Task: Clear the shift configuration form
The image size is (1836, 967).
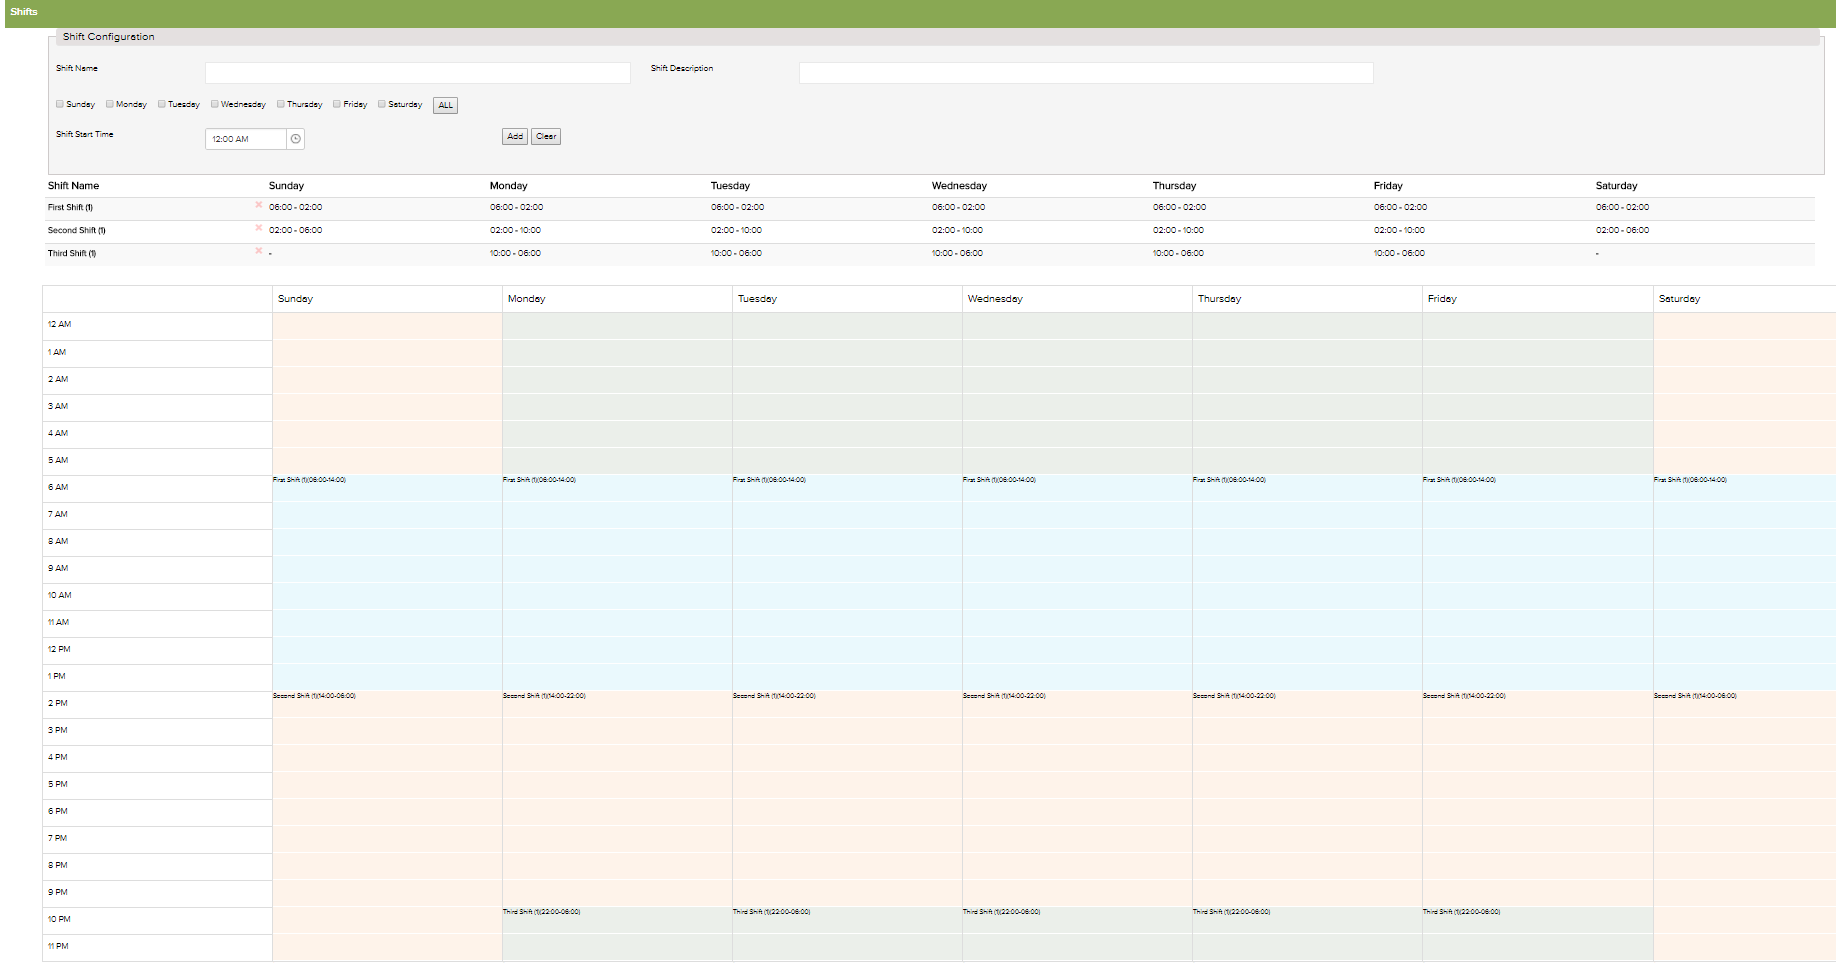Action: (x=545, y=137)
